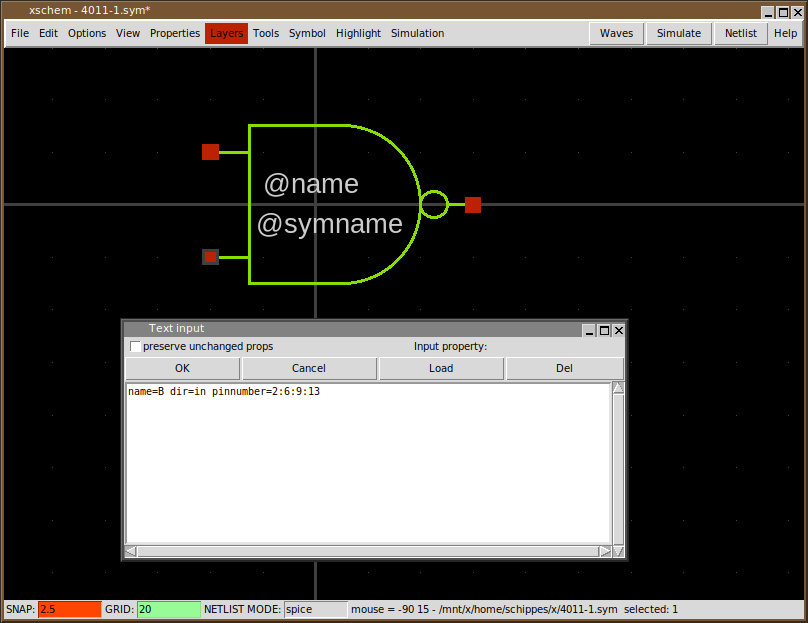Select the @symname text label

(330, 224)
